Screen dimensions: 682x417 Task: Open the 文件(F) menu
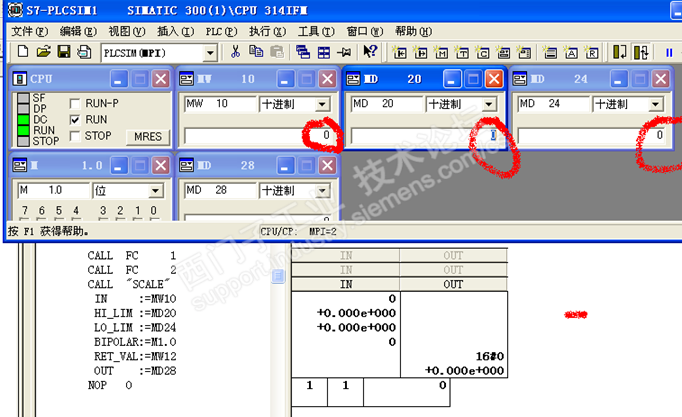pyautogui.click(x=30, y=31)
